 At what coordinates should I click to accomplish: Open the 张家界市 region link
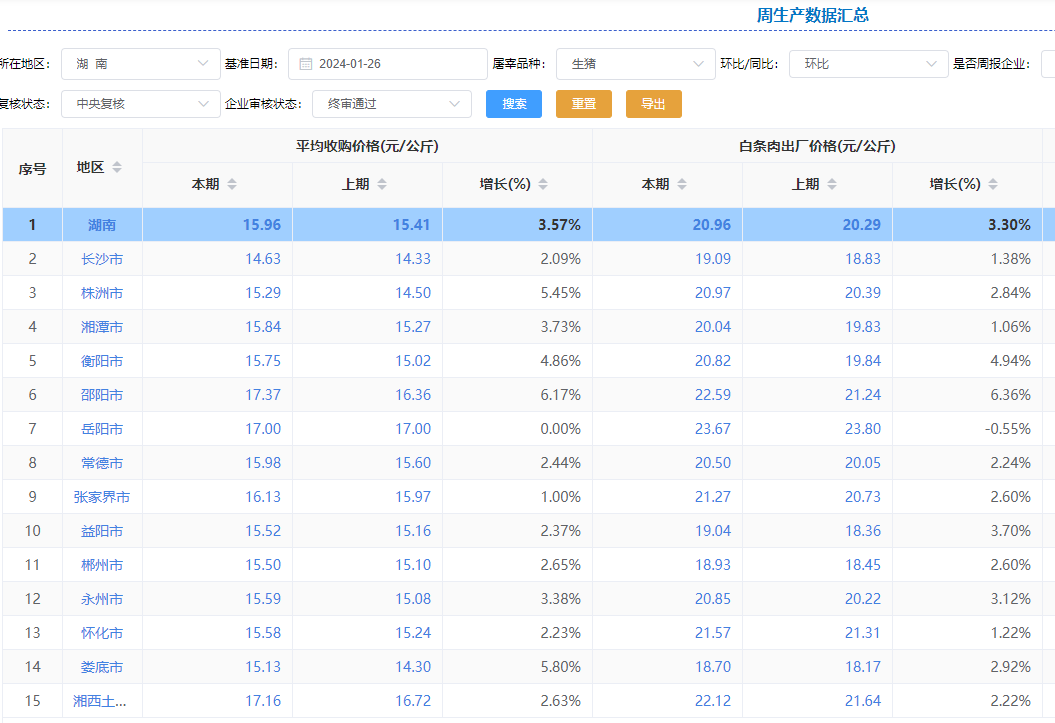tap(102, 497)
